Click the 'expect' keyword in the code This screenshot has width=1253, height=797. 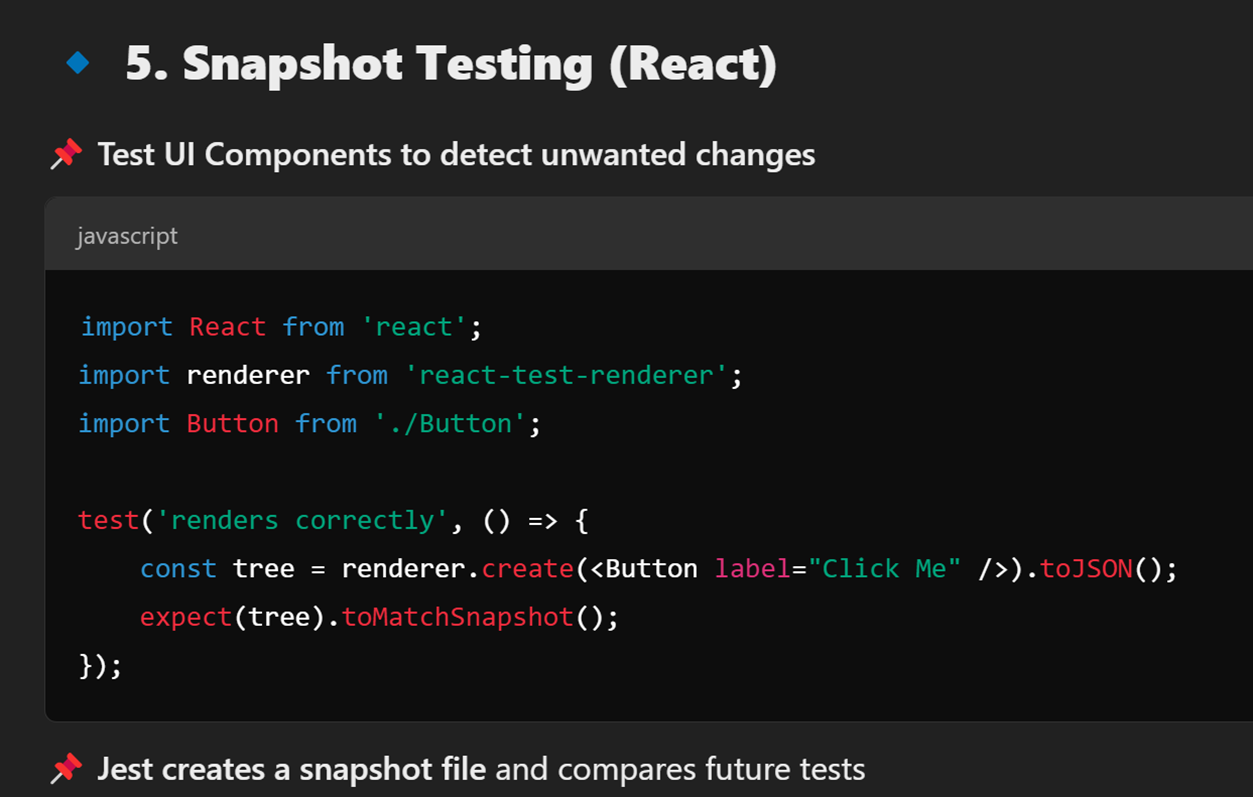(x=186, y=617)
